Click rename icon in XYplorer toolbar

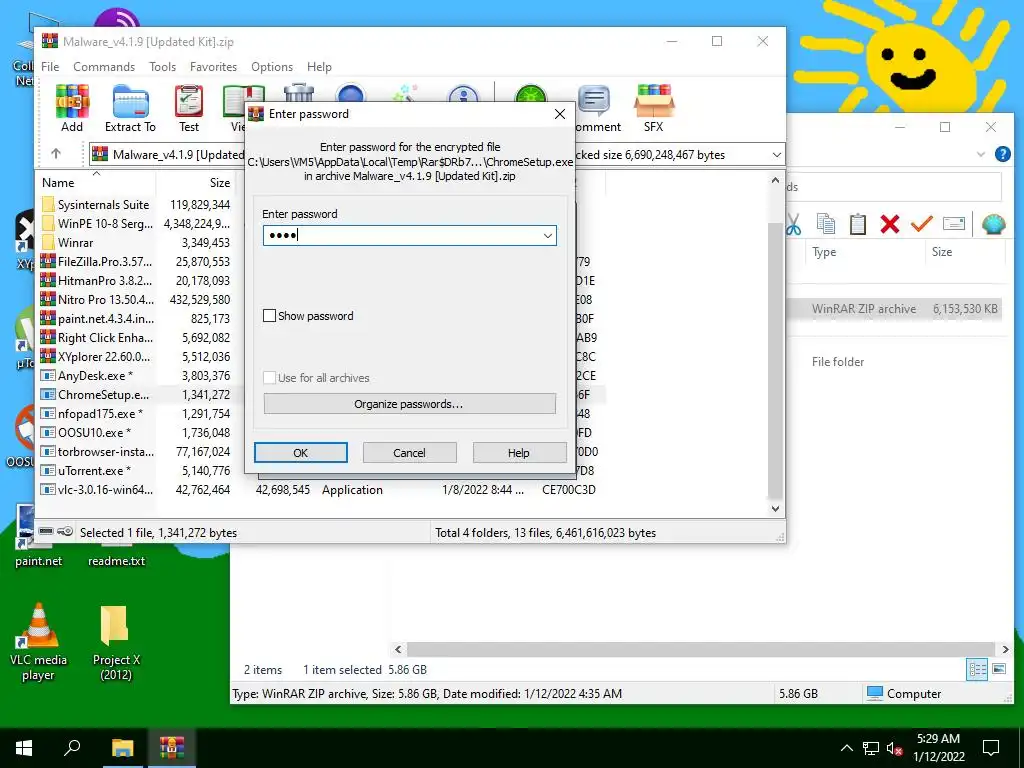tap(953, 224)
